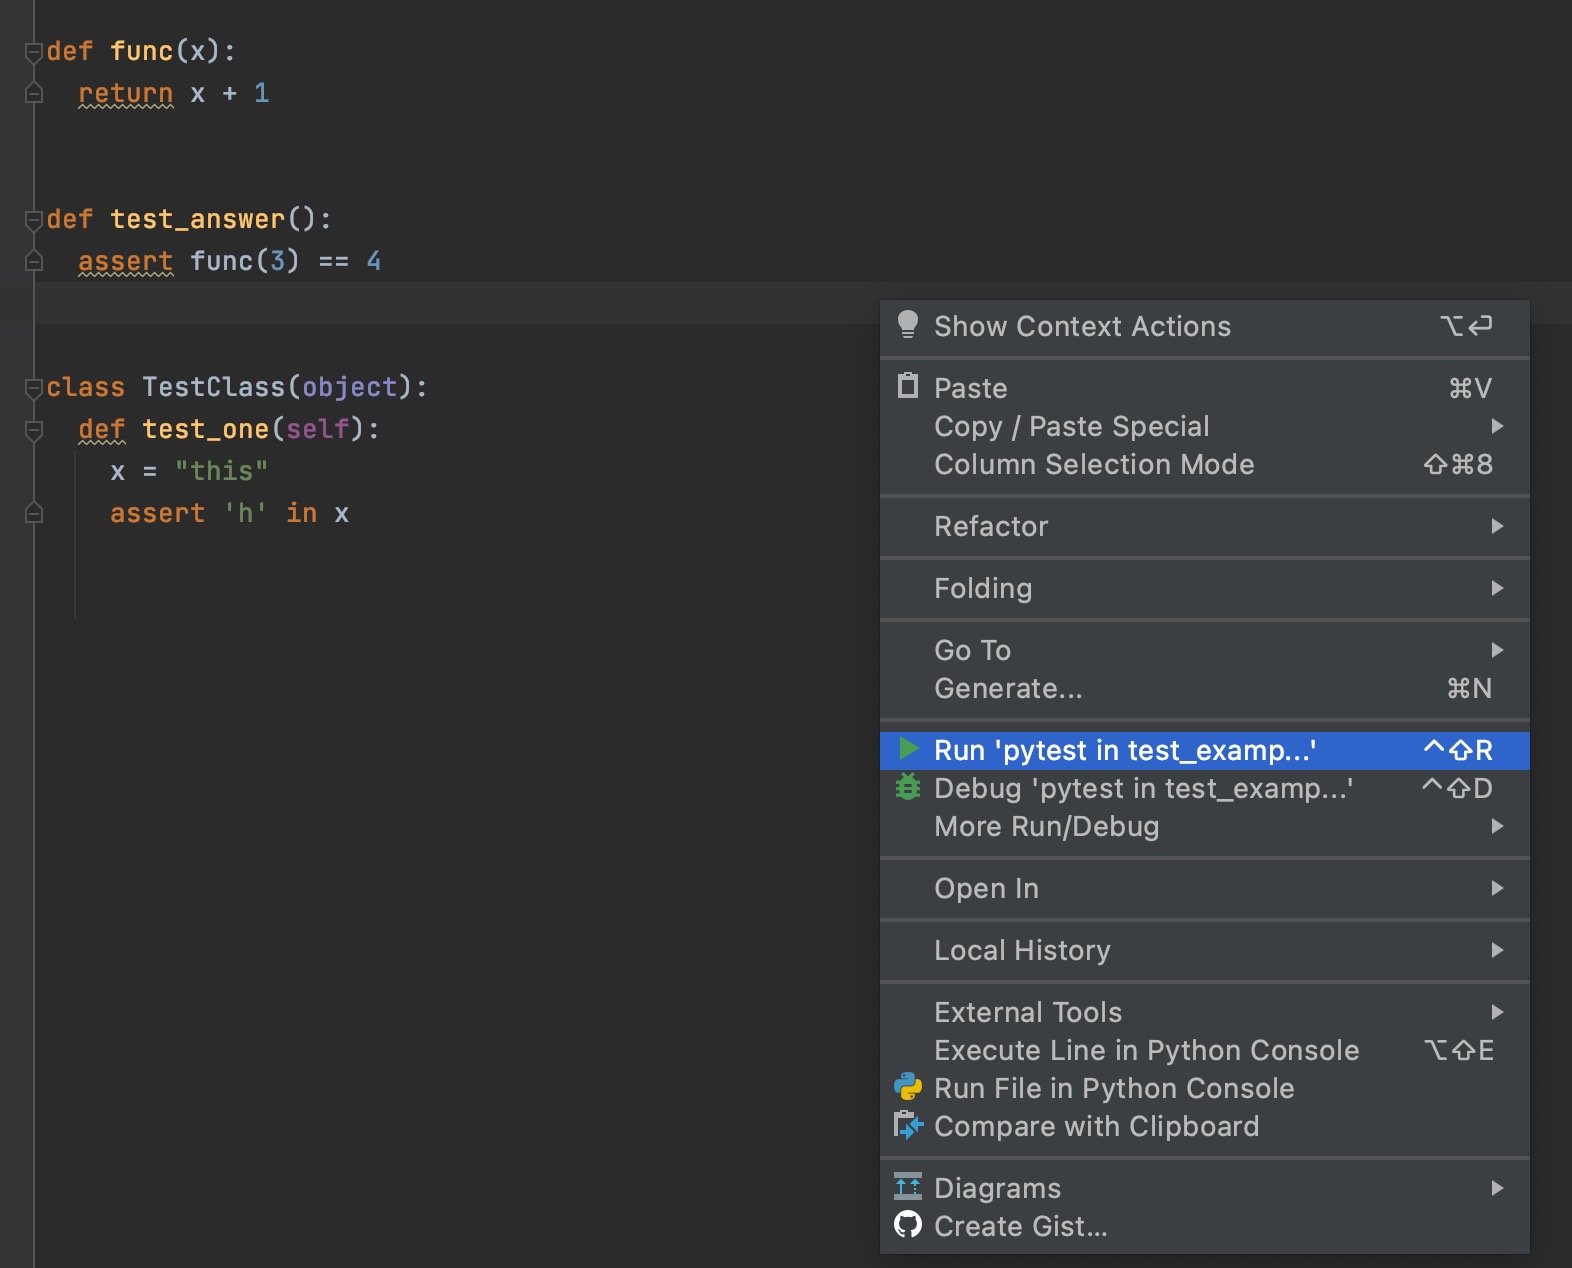The width and height of the screenshot is (1572, 1268).
Task: Click the number 4 in the assertion
Action: [x=374, y=261]
